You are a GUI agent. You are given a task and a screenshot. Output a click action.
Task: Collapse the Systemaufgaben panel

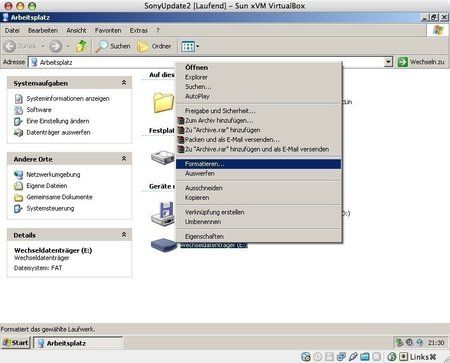[x=124, y=83]
